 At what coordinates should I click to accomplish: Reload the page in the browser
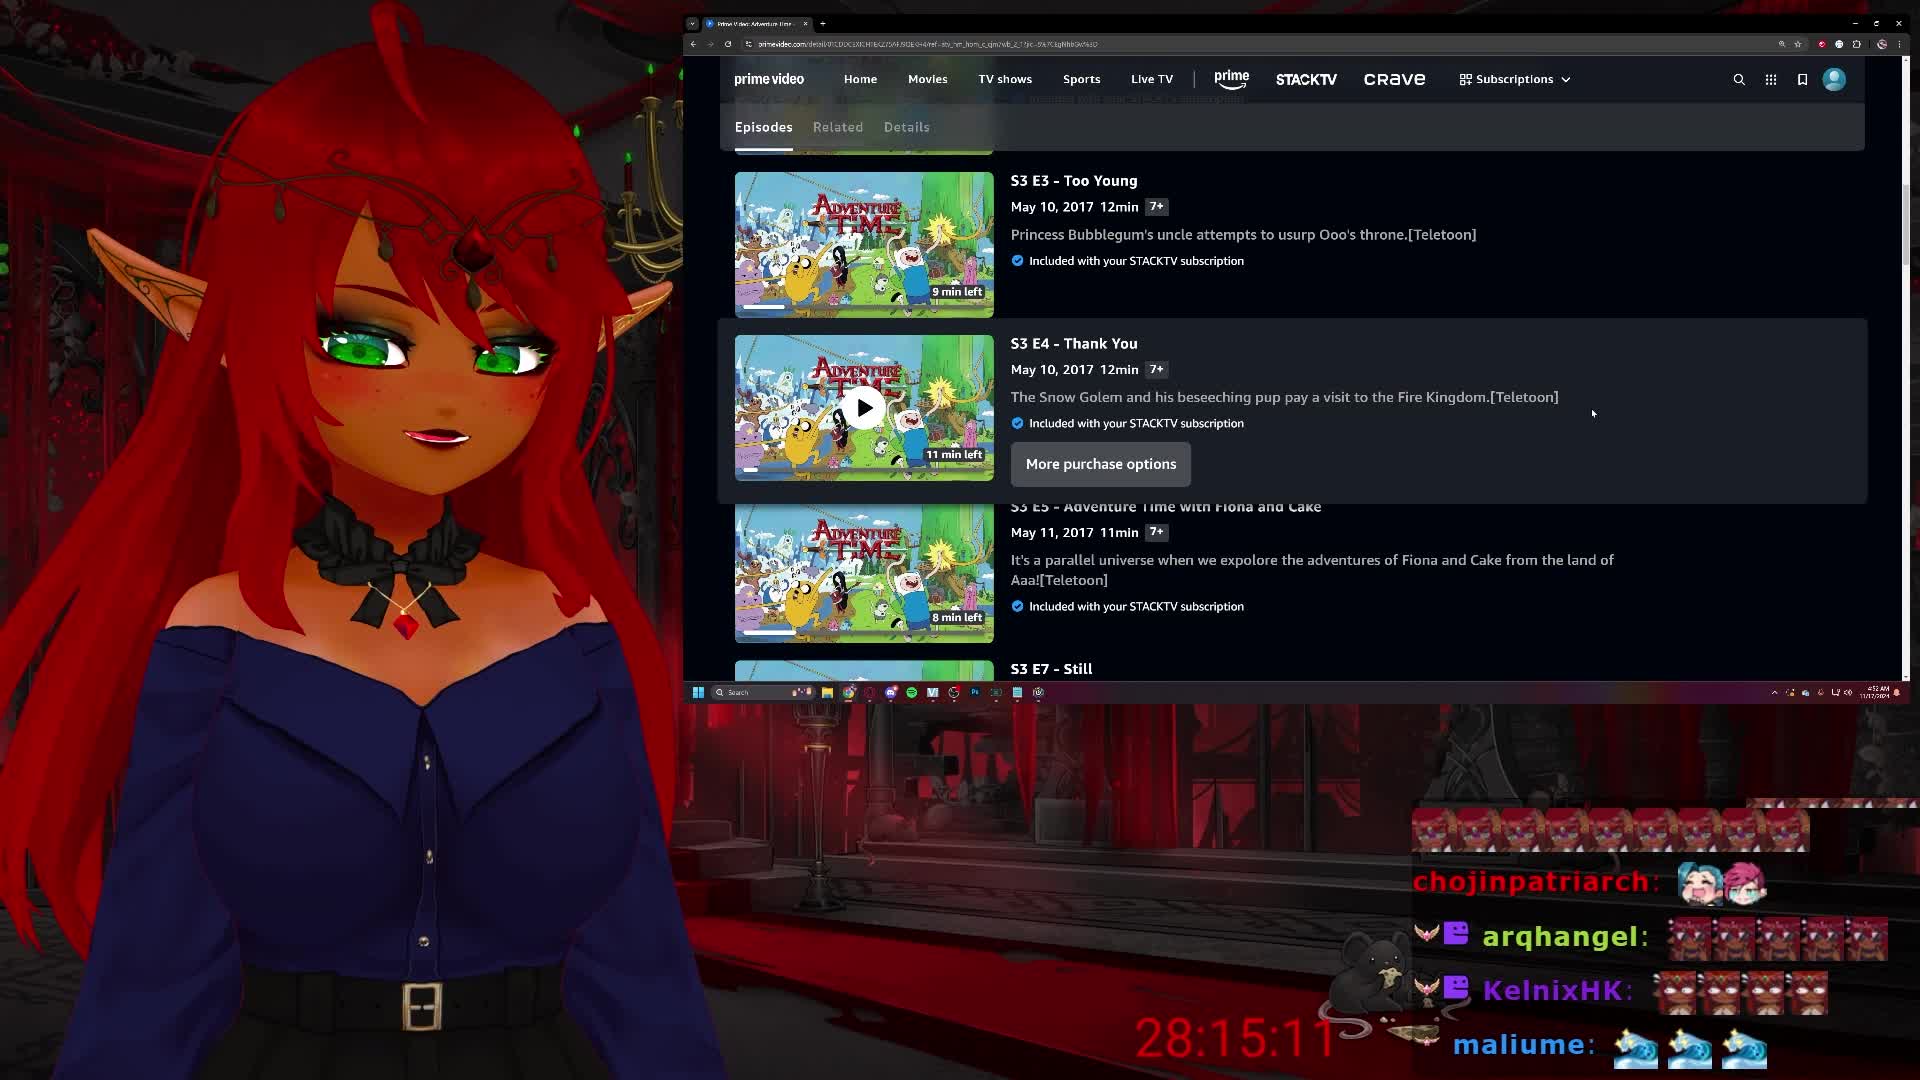click(x=728, y=44)
